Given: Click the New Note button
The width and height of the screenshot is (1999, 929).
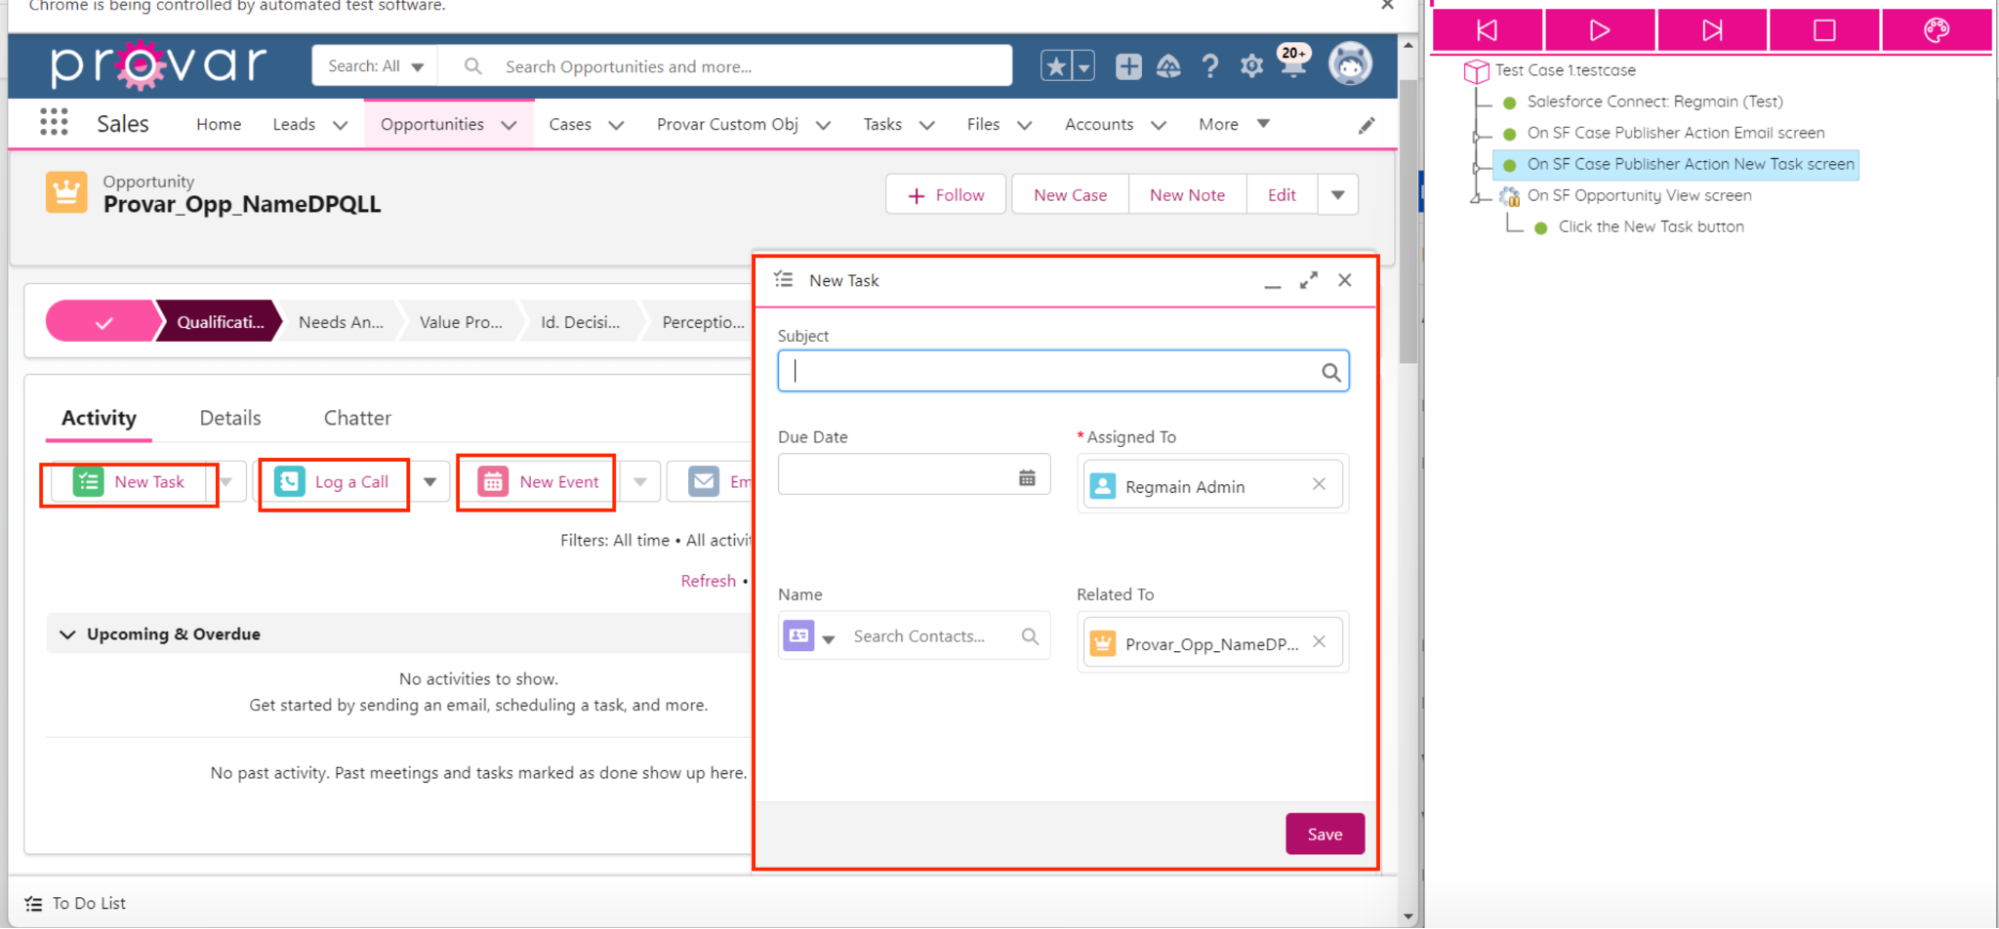Looking at the screenshot, I should pos(1187,194).
